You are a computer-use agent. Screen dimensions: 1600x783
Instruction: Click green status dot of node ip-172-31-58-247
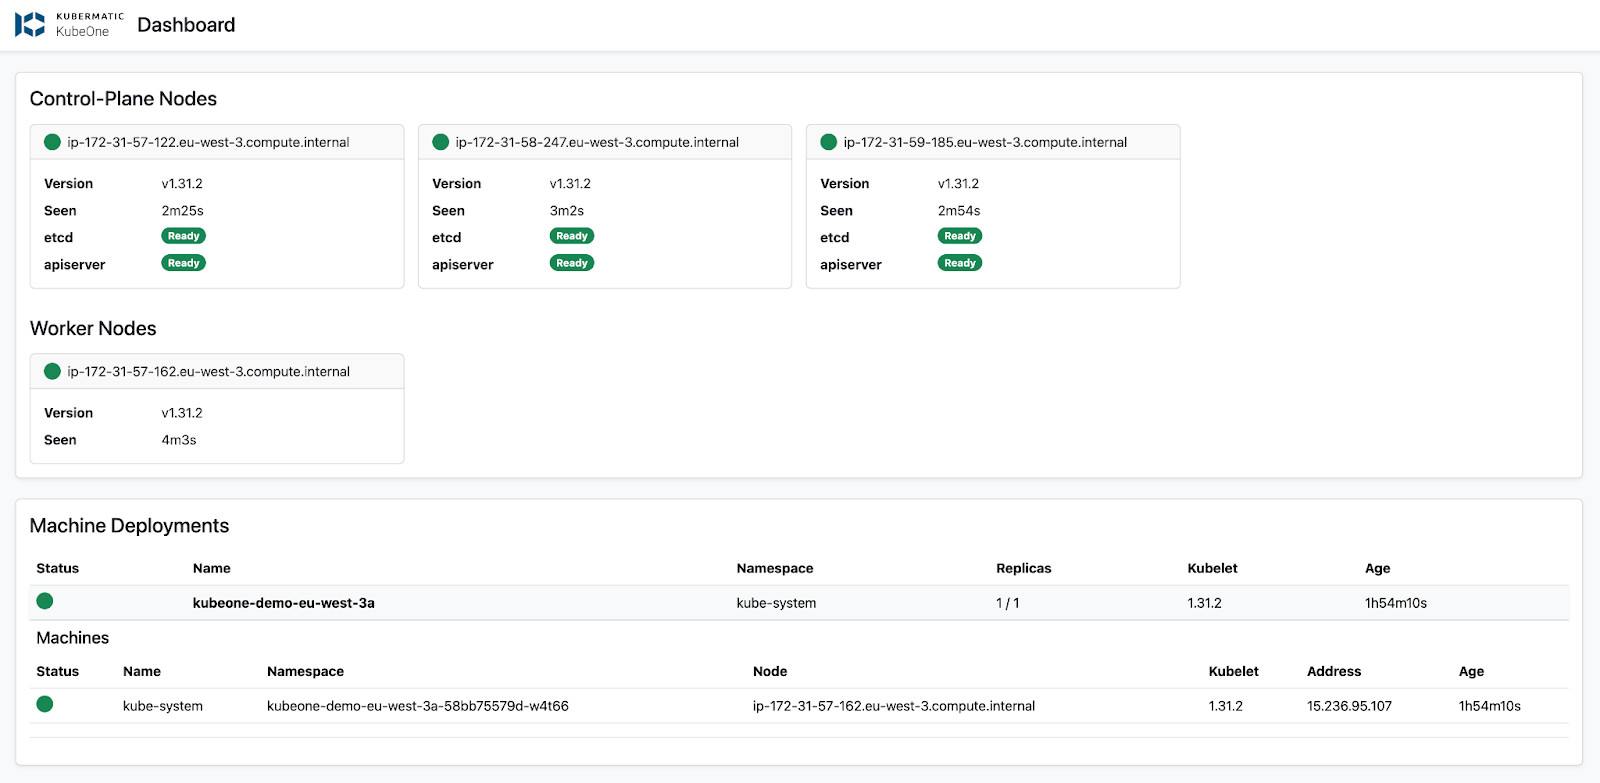point(441,142)
